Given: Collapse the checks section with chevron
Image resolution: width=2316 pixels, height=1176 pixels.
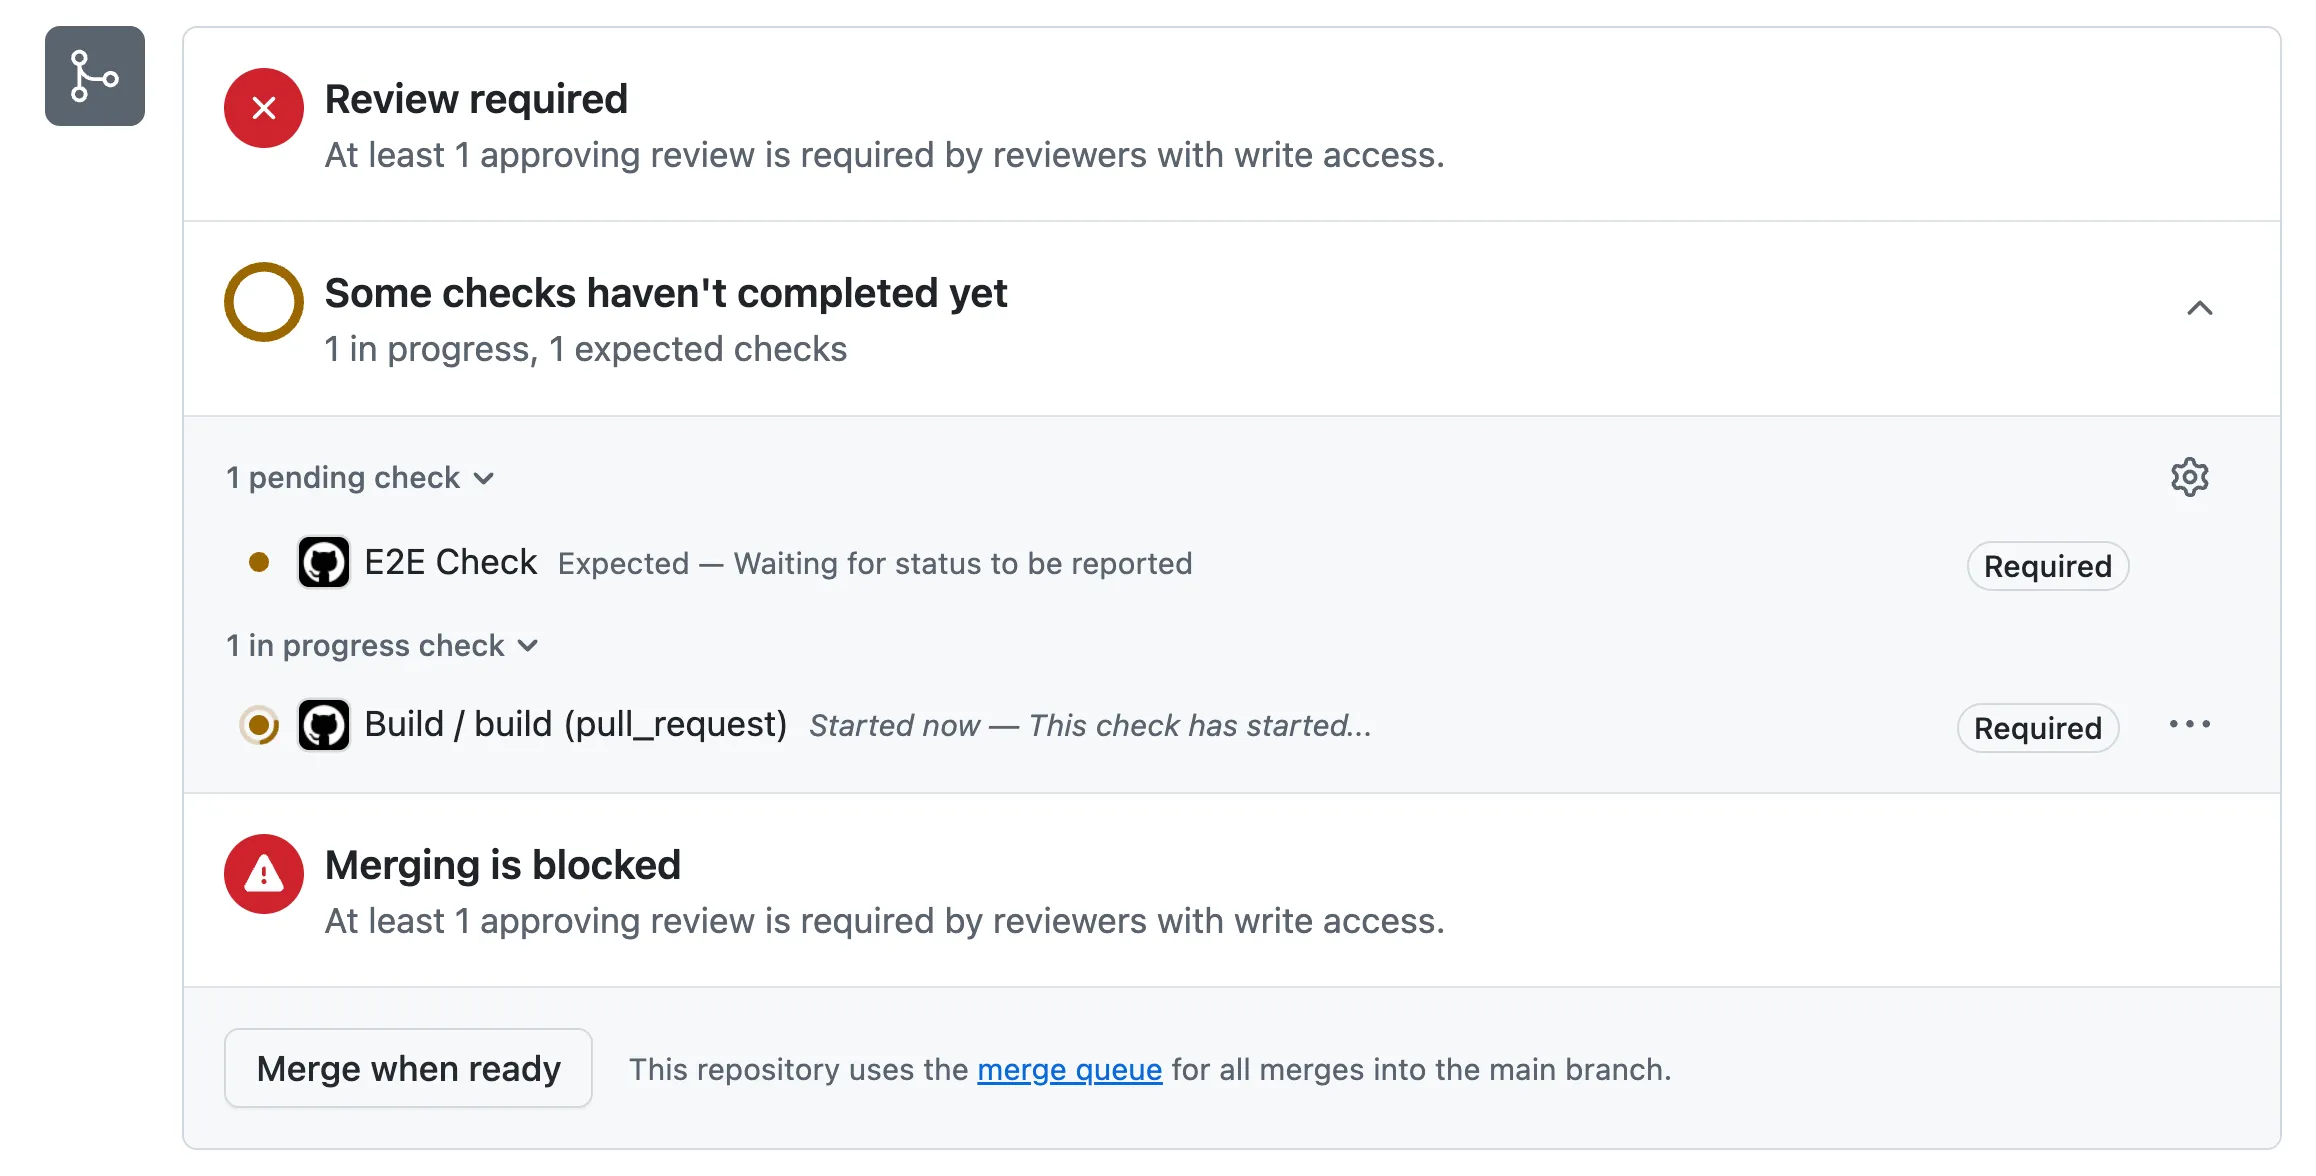Looking at the screenshot, I should 2199,308.
